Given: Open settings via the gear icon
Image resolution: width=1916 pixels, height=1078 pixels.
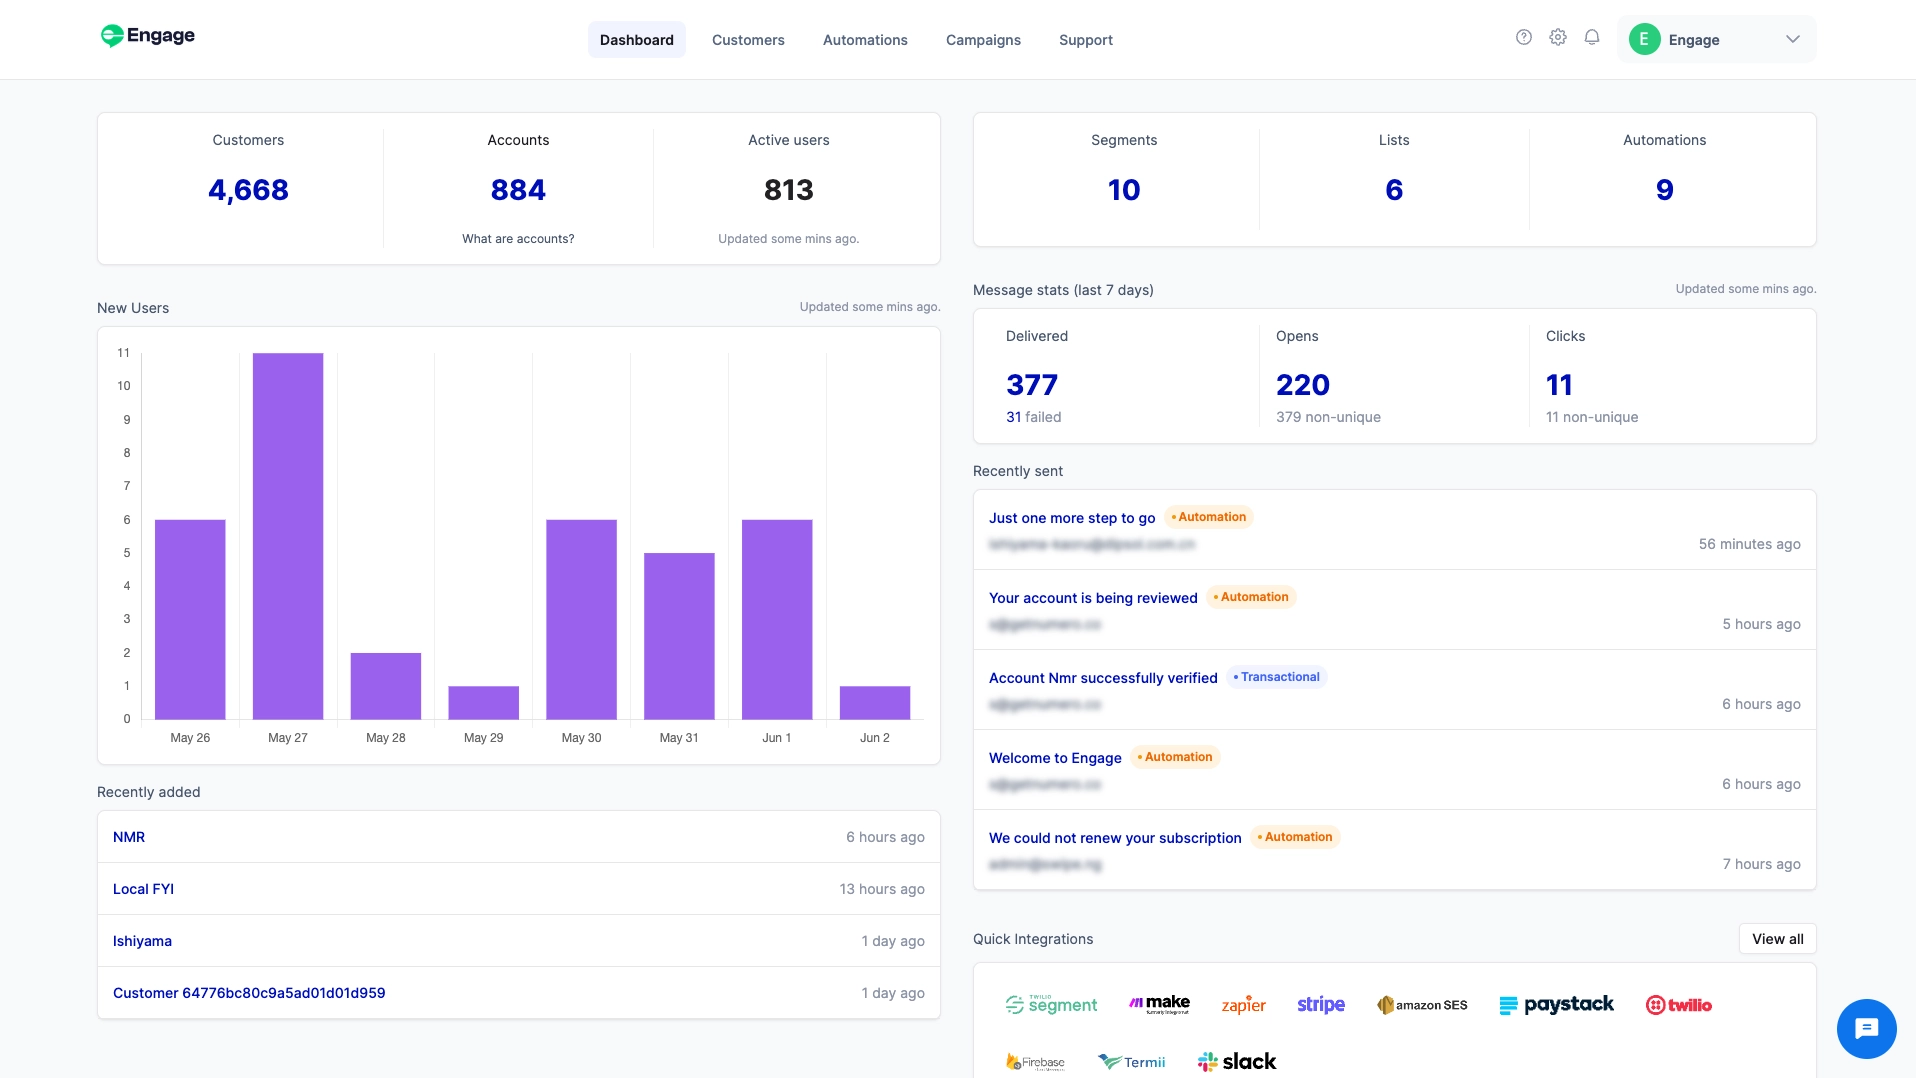Looking at the screenshot, I should coord(1557,38).
